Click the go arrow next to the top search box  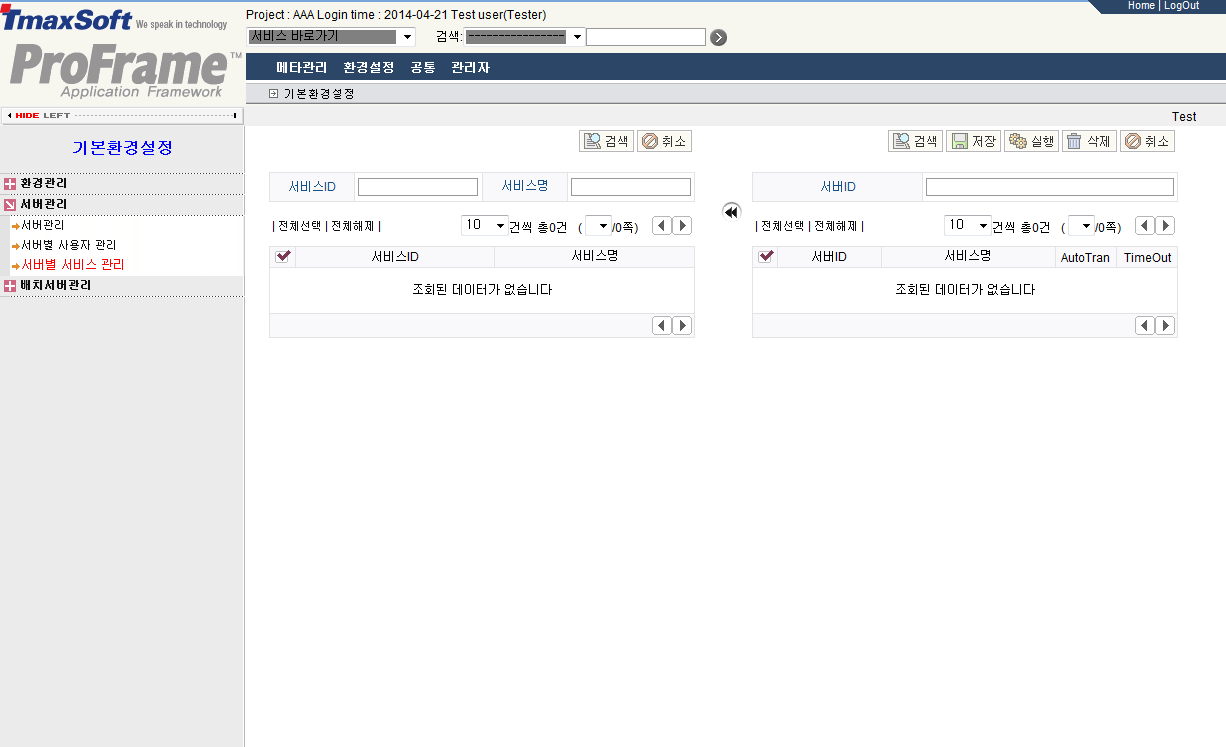718,38
